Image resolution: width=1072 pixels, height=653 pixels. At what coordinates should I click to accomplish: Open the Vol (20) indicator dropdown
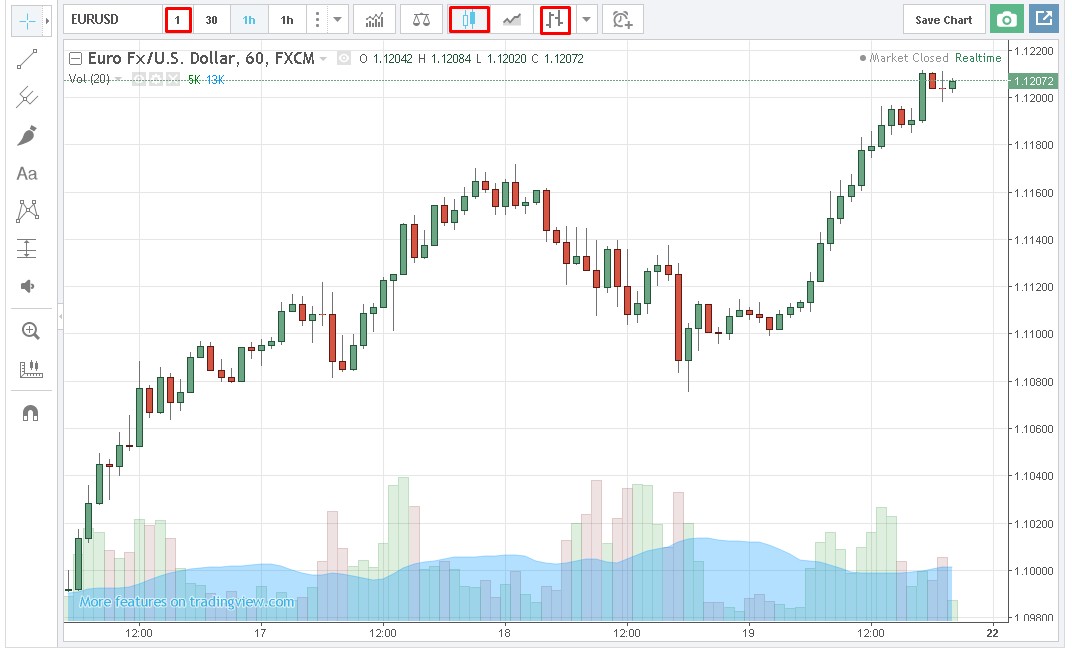(x=118, y=79)
